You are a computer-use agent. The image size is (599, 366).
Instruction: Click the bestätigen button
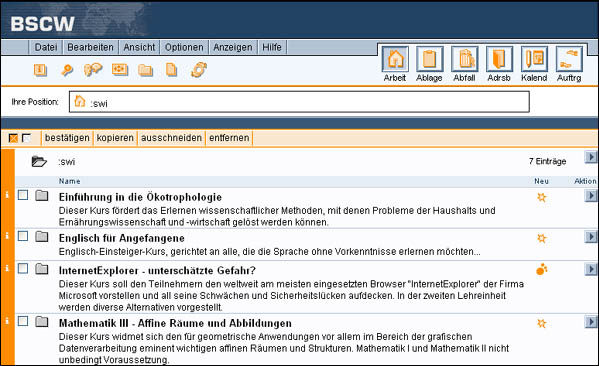point(67,138)
